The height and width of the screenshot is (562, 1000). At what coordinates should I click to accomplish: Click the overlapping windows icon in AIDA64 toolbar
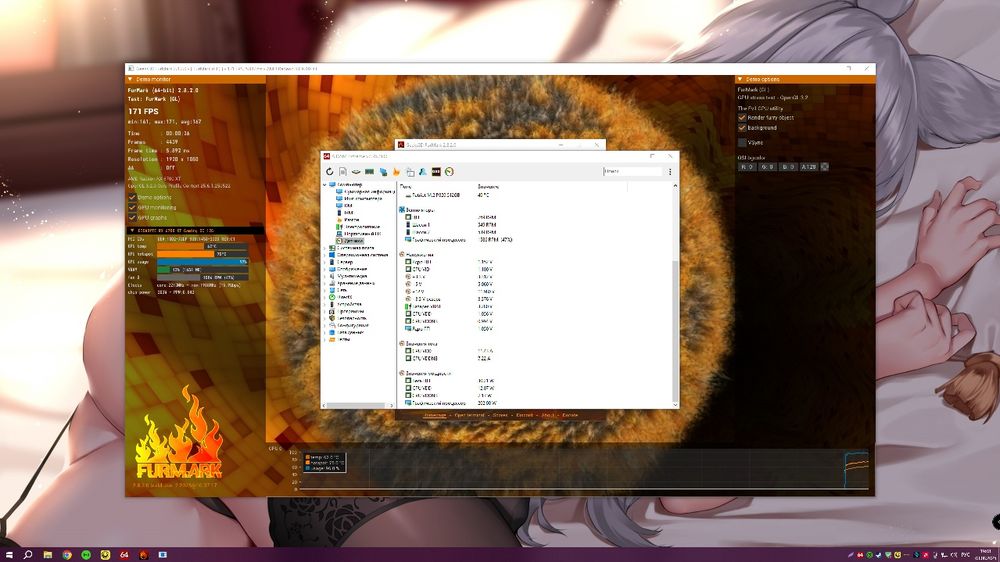coord(409,172)
